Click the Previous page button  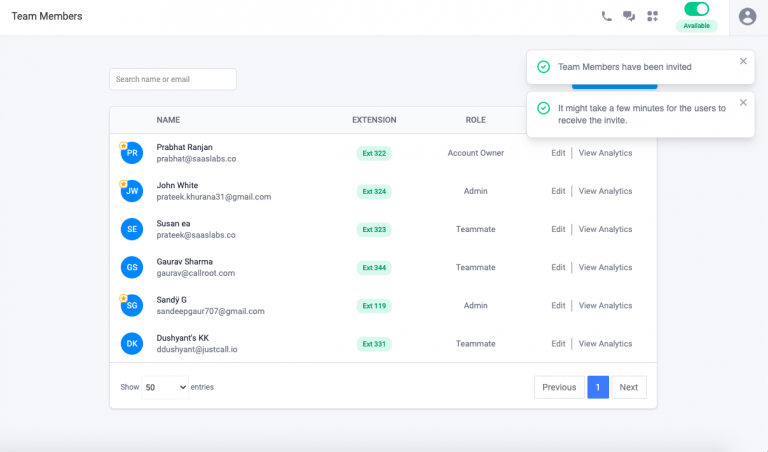[559, 387]
